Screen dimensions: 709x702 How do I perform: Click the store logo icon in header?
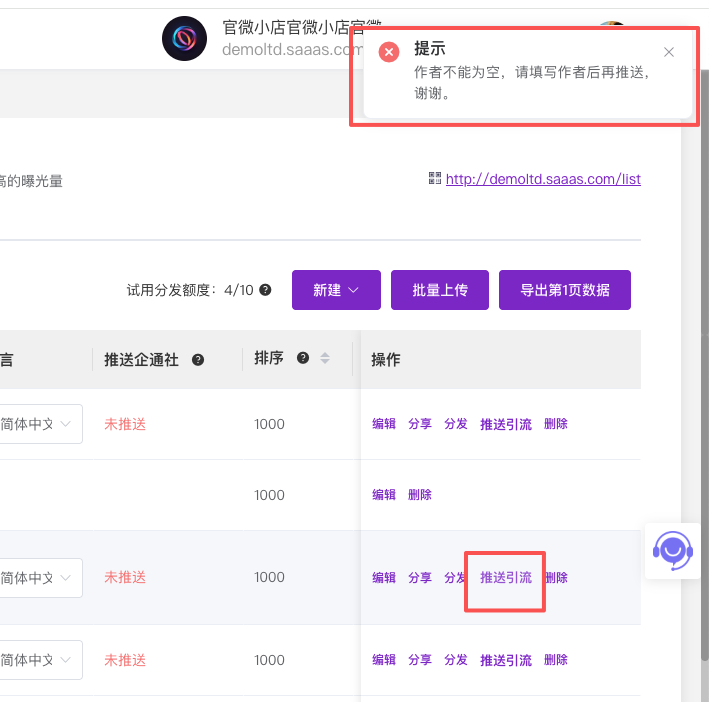(x=184, y=39)
